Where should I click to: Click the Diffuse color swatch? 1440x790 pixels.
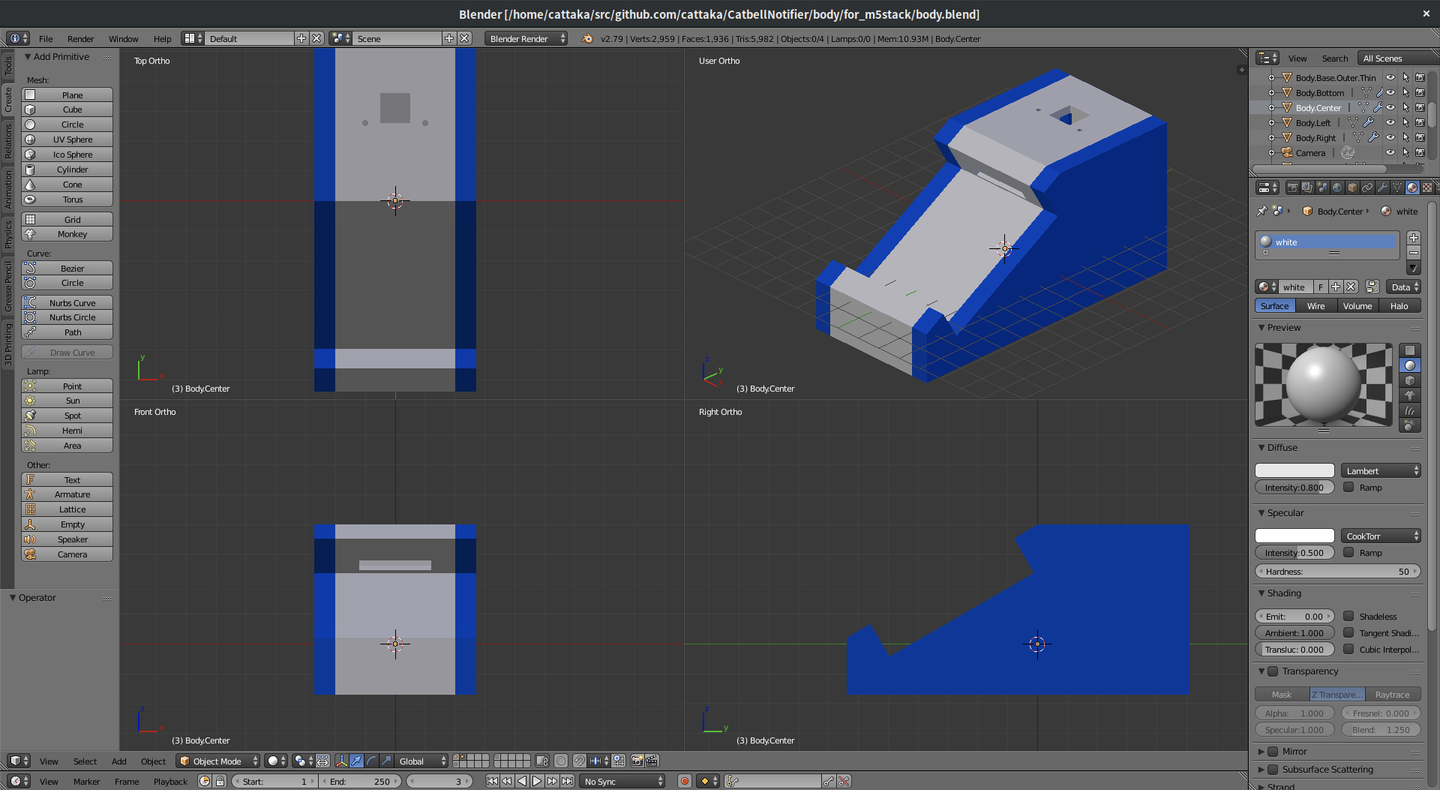click(x=1294, y=470)
